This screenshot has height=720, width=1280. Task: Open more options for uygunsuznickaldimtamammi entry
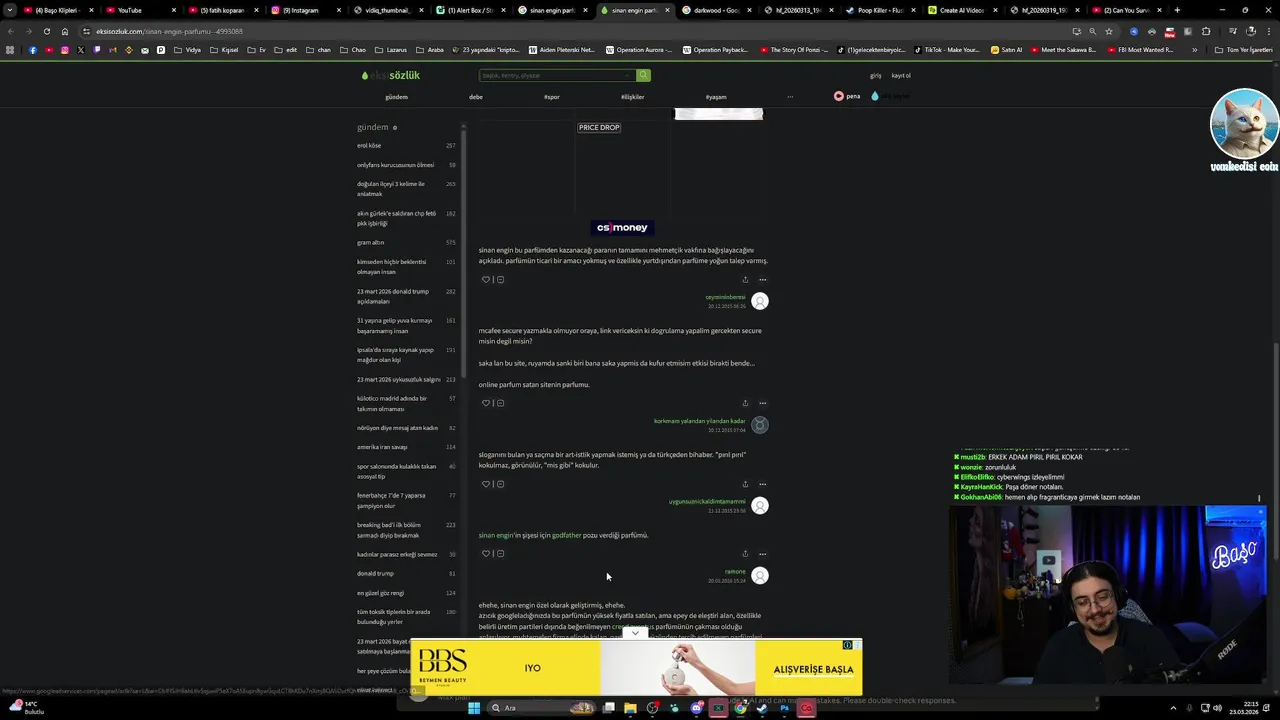click(762, 484)
